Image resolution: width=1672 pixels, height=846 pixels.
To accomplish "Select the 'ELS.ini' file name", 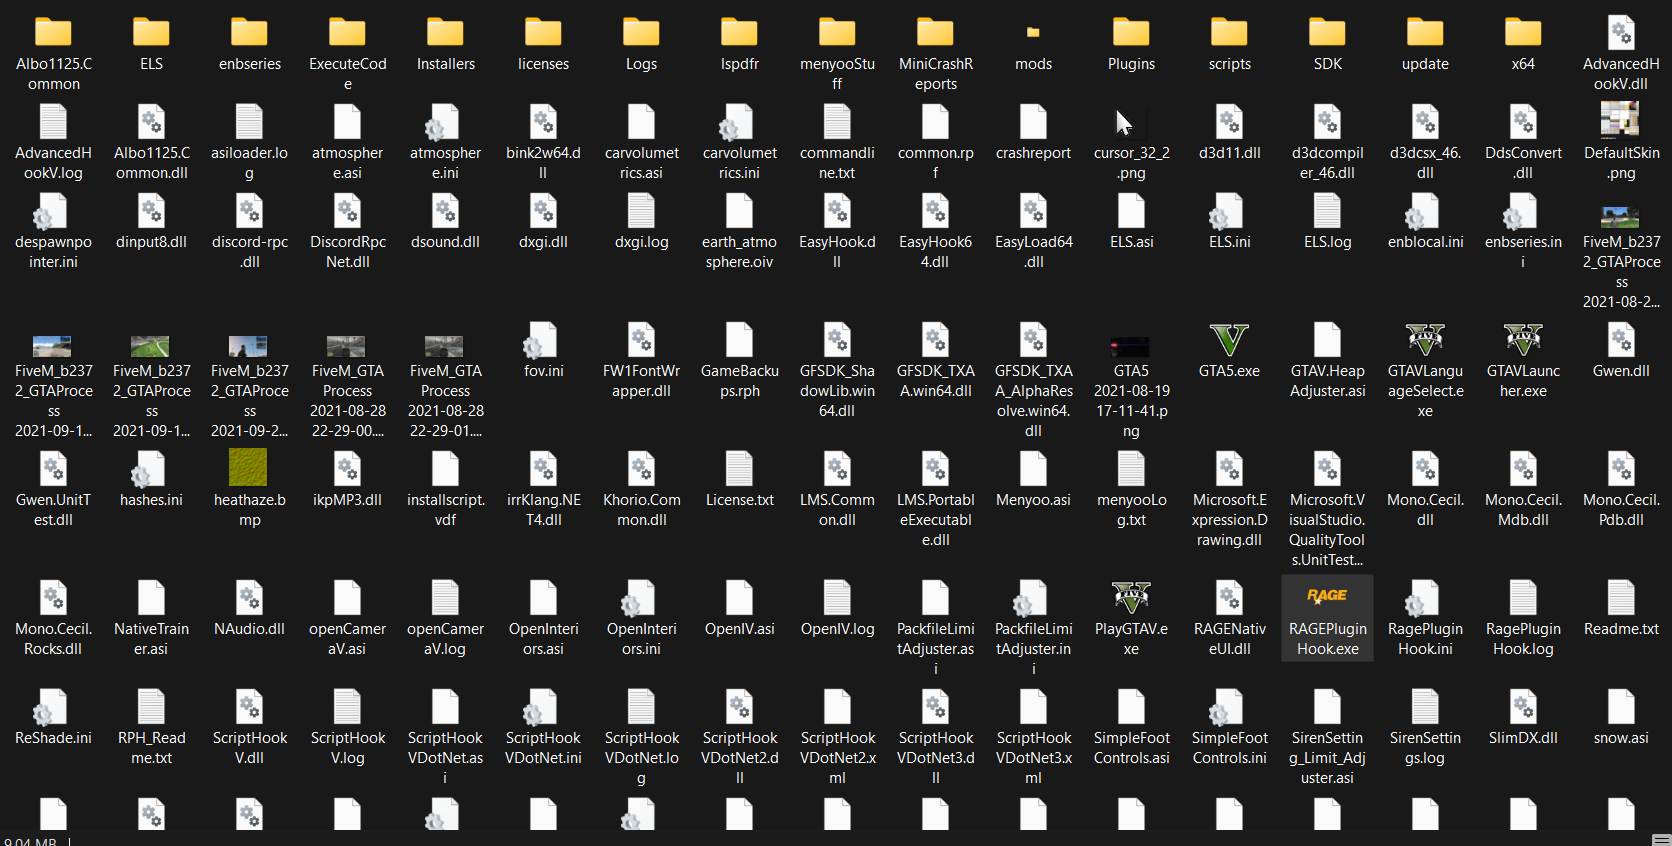I will tap(1230, 242).
